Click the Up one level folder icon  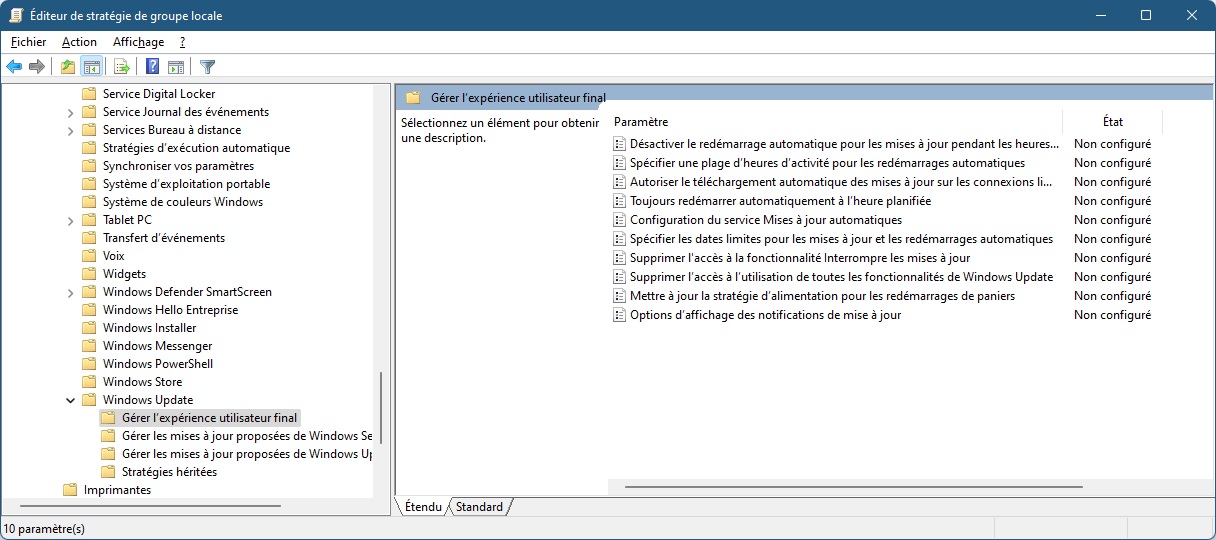[x=67, y=67]
